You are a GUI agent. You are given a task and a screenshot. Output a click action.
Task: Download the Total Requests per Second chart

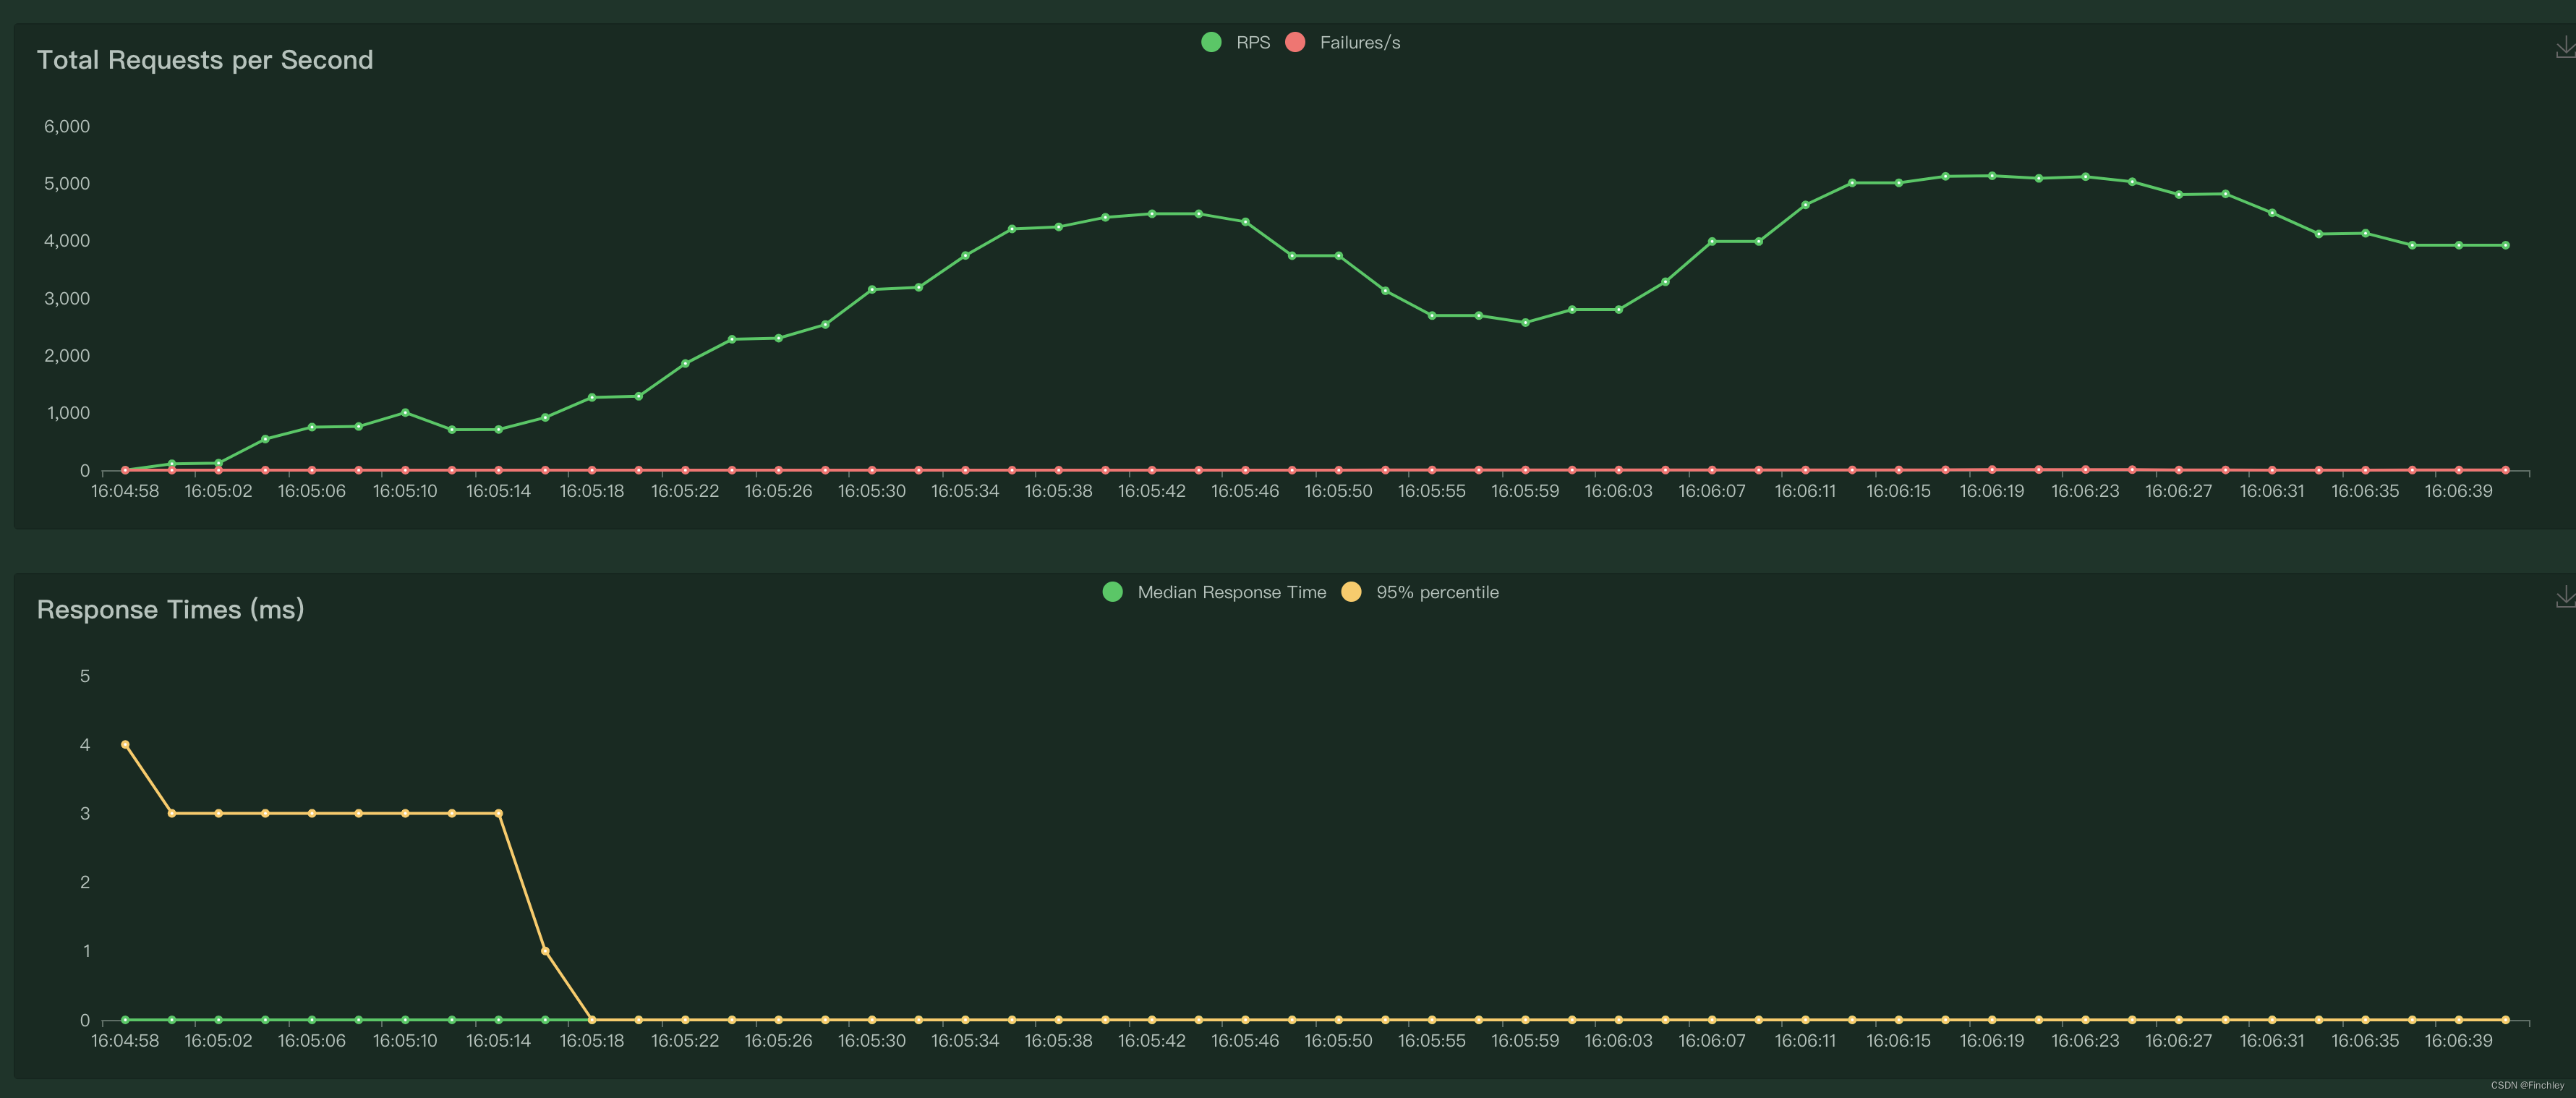click(x=2565, y=47)
